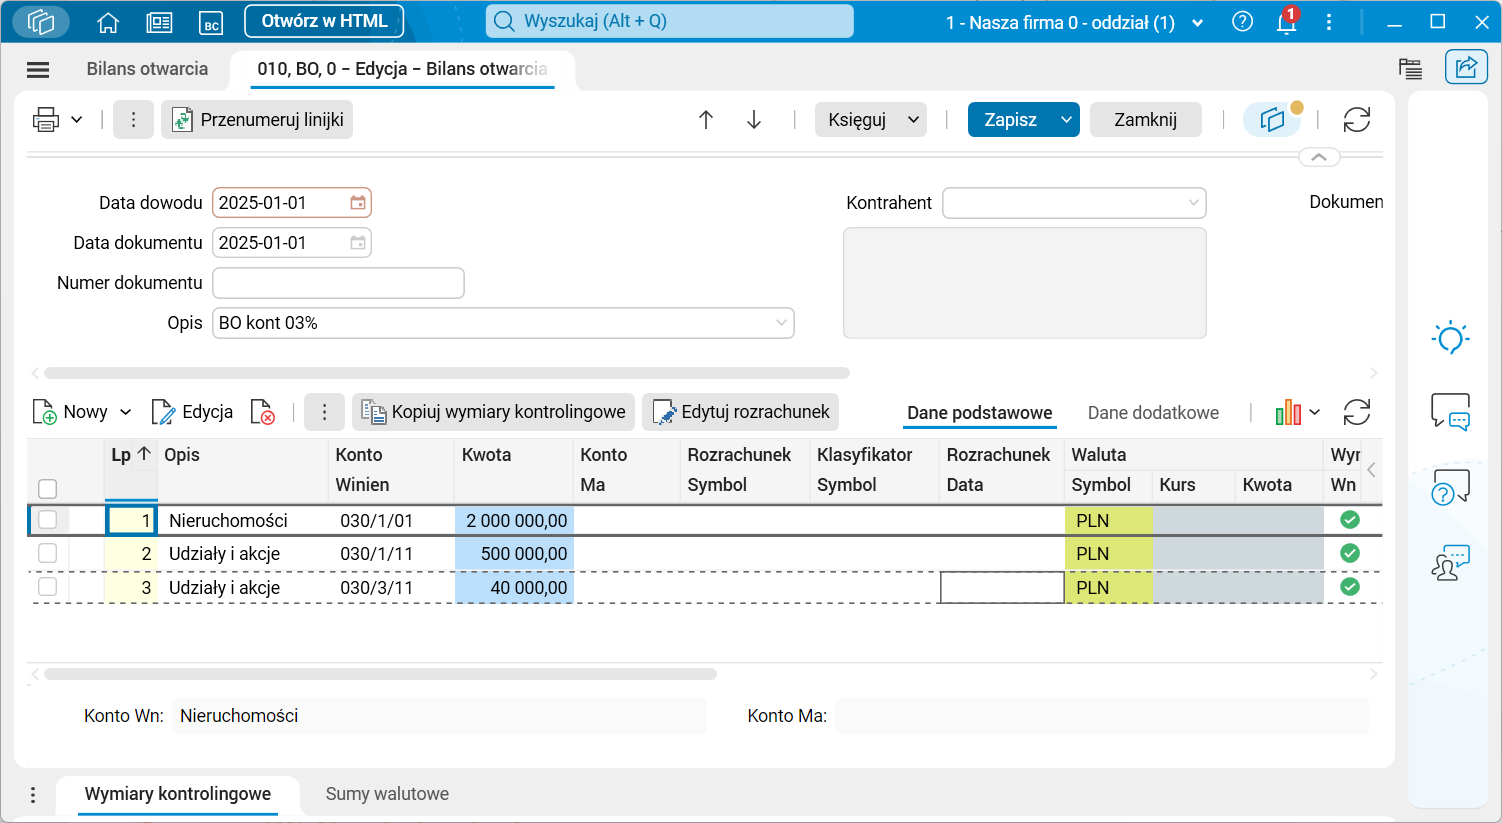1502x823 pixels.
Task: Open the calendar for Data dokumentu
Action: [x=358, y=243]
